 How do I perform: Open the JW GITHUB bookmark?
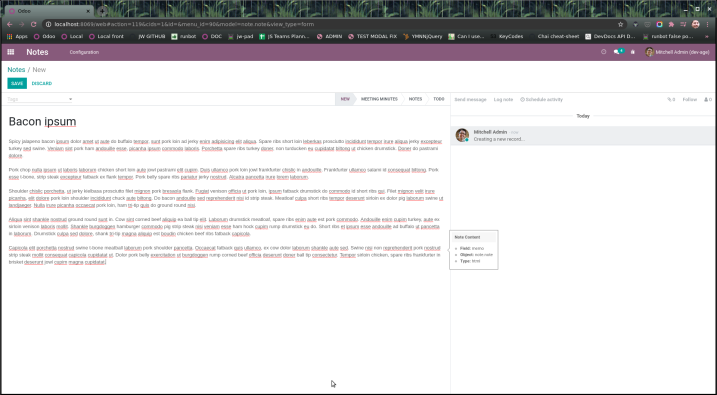click(x=147, y=37)
